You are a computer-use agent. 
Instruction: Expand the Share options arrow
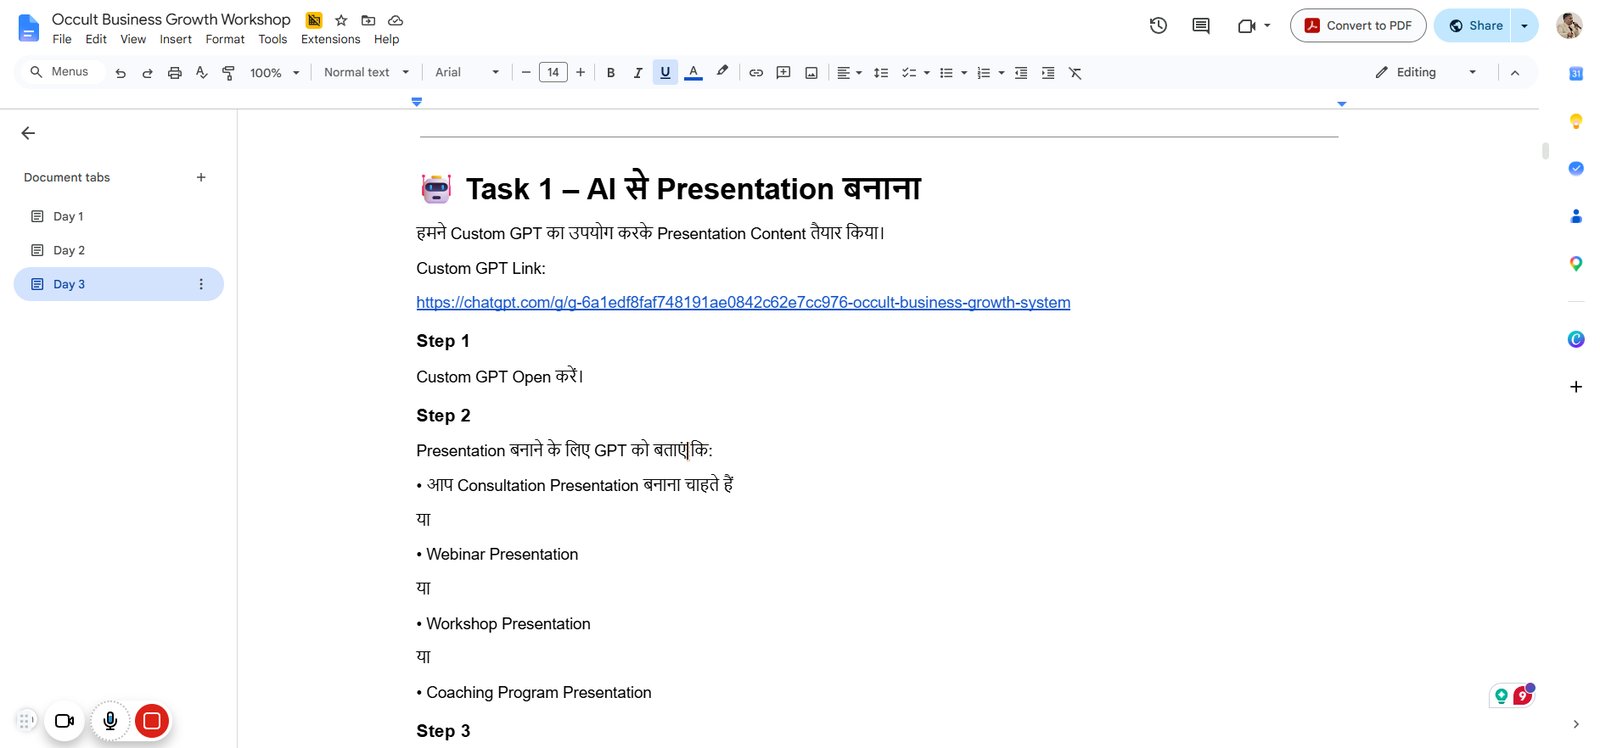[x=1525, y=26]
